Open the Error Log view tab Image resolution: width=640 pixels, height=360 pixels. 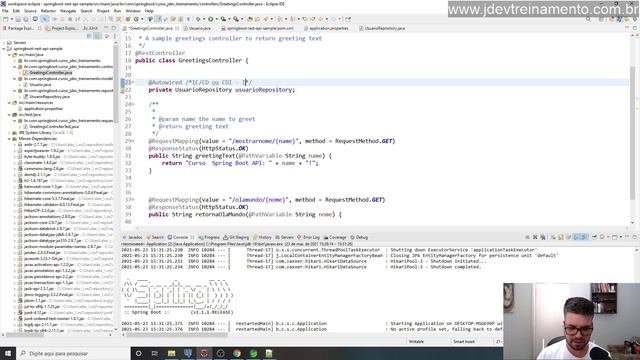(x=309, y=237)
